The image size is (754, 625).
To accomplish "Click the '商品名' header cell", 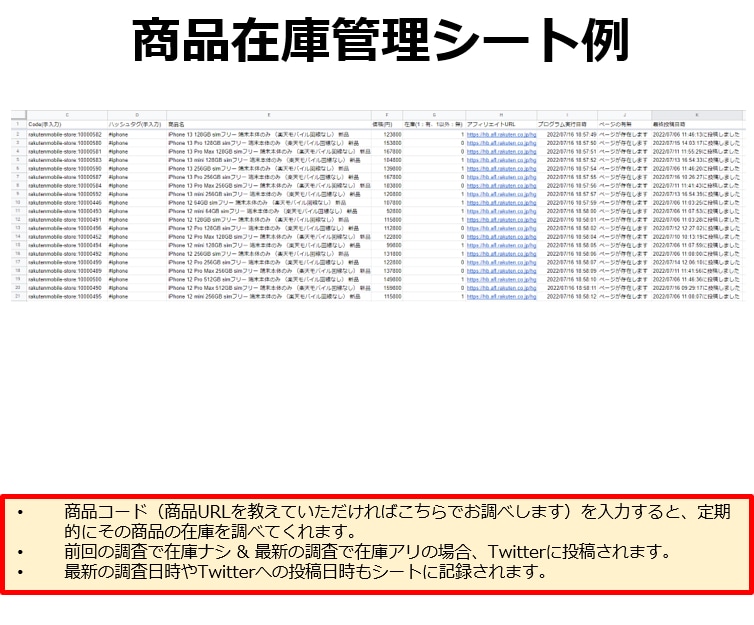I will 269,125.
